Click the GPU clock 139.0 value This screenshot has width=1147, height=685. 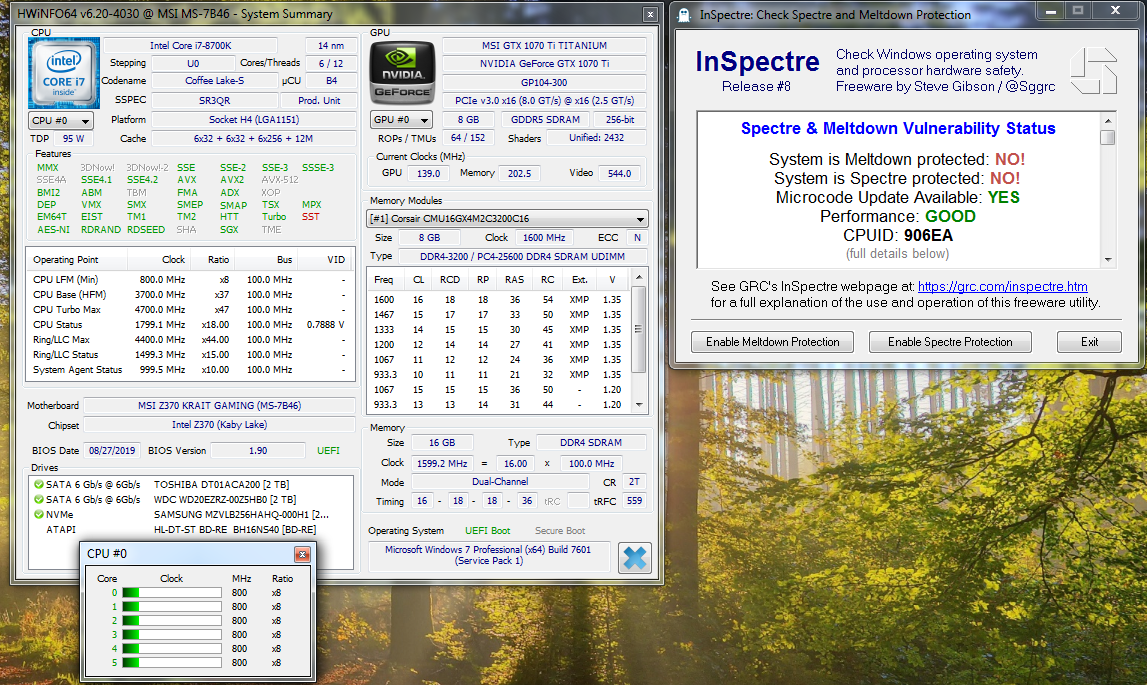pyautogui.click(x=429, y=173)
